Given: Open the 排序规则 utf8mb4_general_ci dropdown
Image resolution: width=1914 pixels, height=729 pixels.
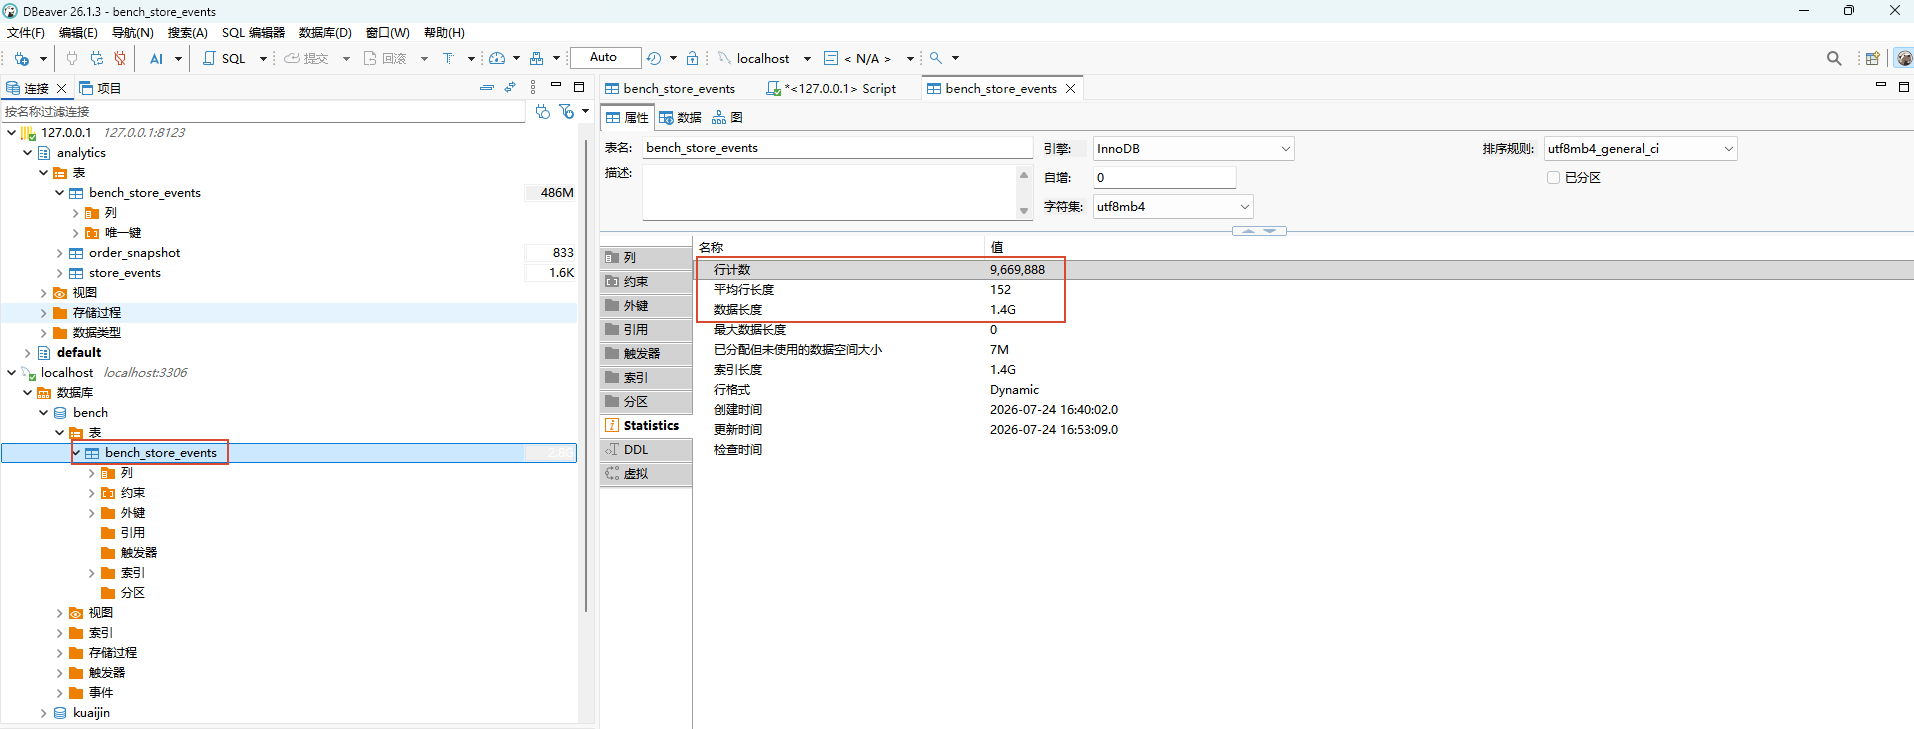Looking at the screenshot, I should pos(1640,148).
